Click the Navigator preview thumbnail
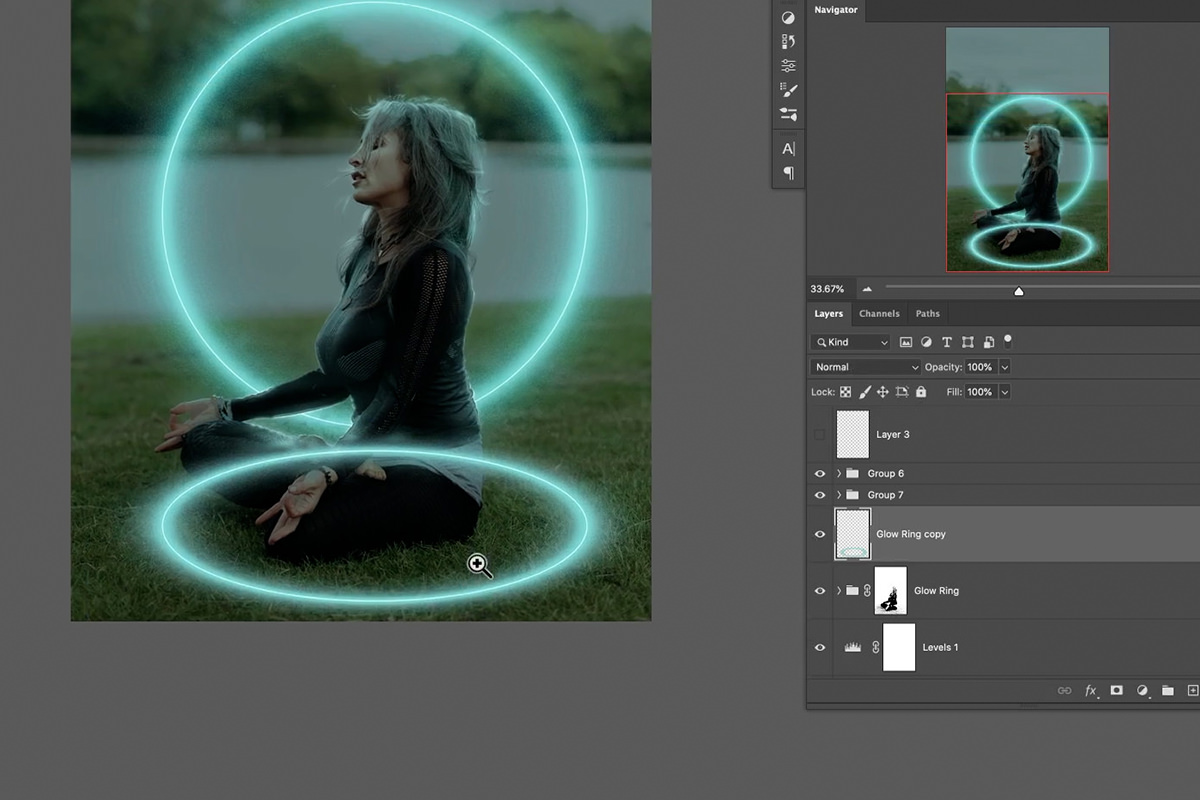 (x=1028, y=149)
